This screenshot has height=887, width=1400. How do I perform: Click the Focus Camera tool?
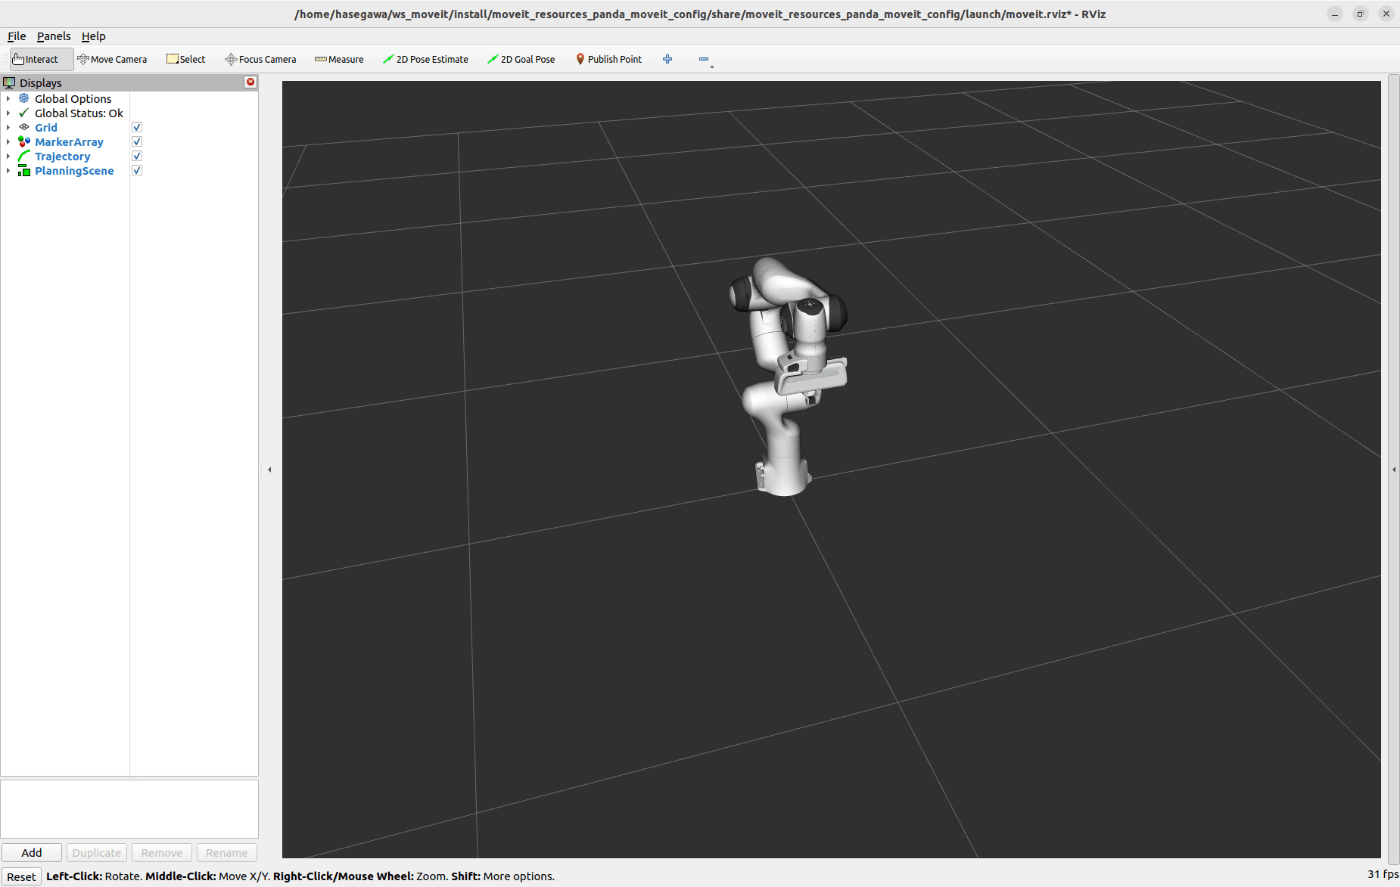(x=260, y=59)
